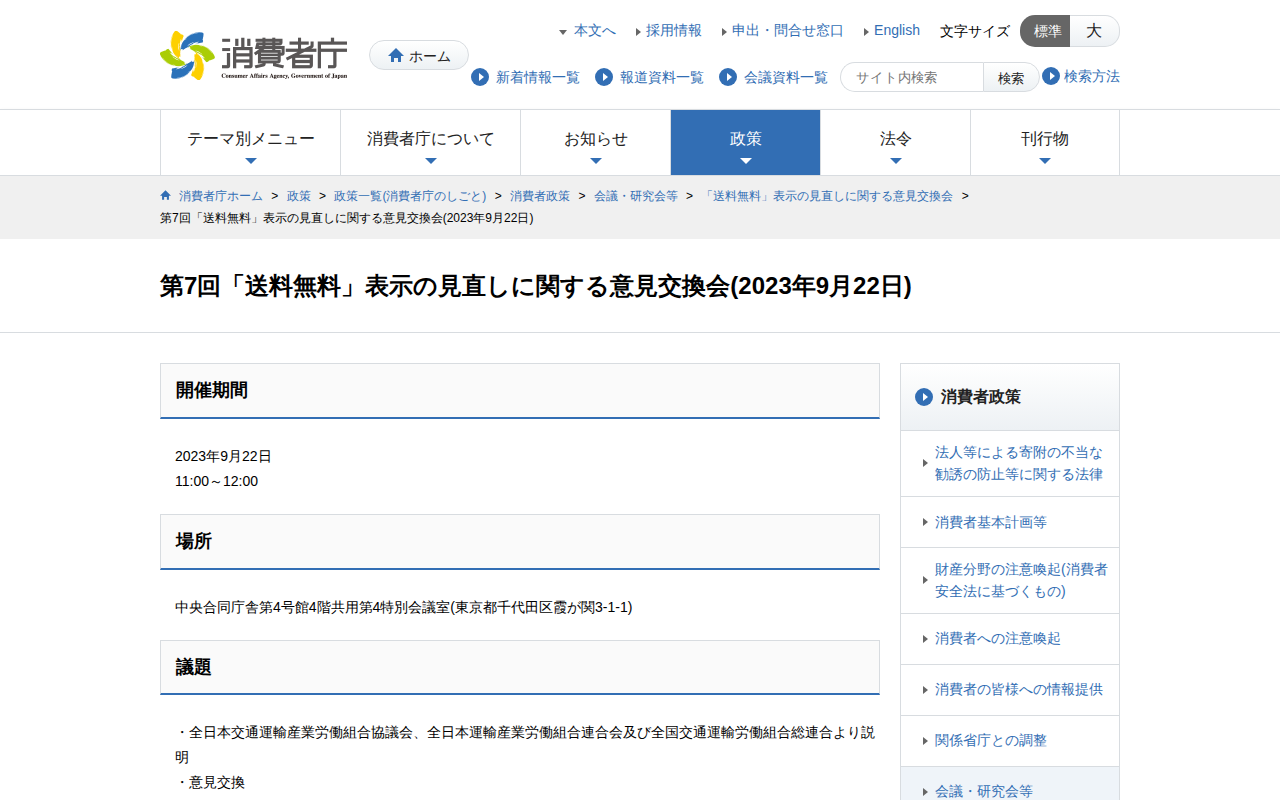Click the date text 2023年9月22日
Image resolution: width=1280 pixels, height=800 pixels.
click(223, 456)
